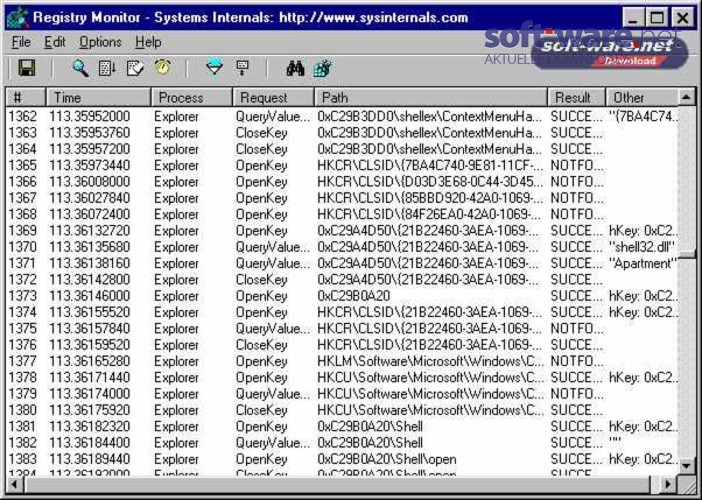Select row number 1377
The image size is (702, 500).
click(x=22, y=361)
